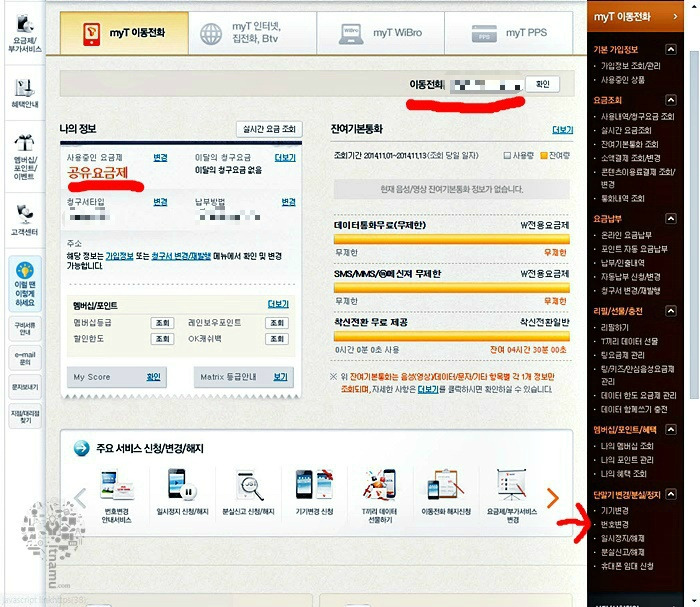700x607 pixels.
Task: Open the myT 이동전화 sidebar header
Action: click(x=635, y=17)
